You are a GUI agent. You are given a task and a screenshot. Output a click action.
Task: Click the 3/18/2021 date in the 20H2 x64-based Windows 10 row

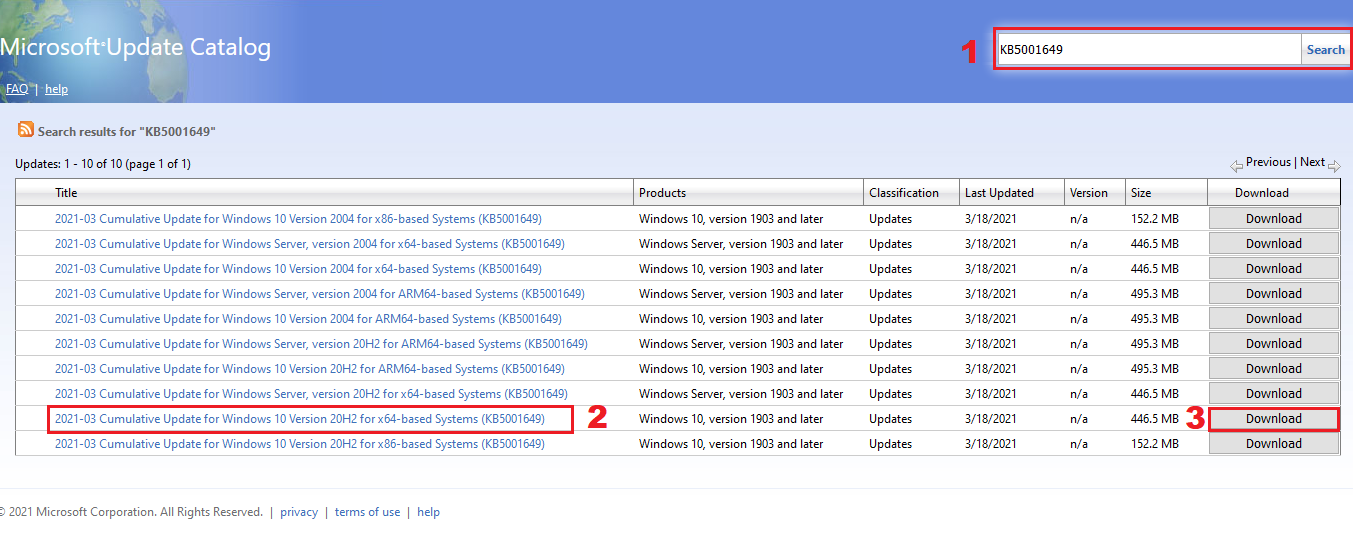[x=990, y=419]
